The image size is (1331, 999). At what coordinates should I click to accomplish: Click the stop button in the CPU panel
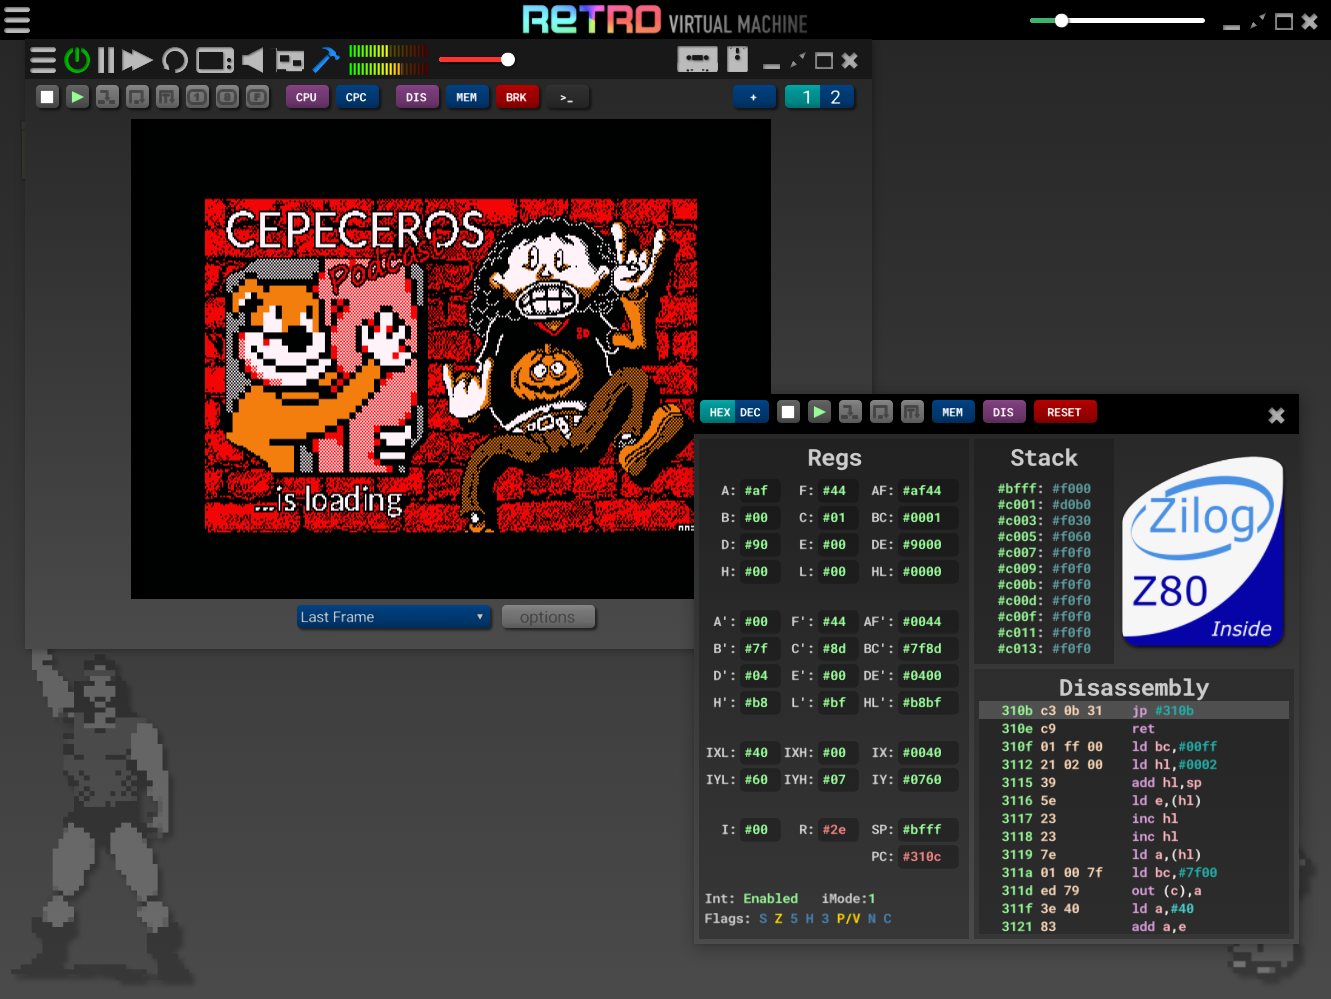coord(789,412)
